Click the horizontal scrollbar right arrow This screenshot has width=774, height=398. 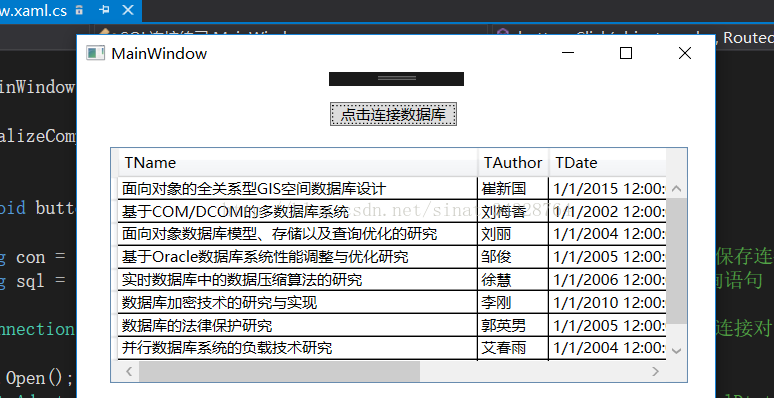click(656, 371)
